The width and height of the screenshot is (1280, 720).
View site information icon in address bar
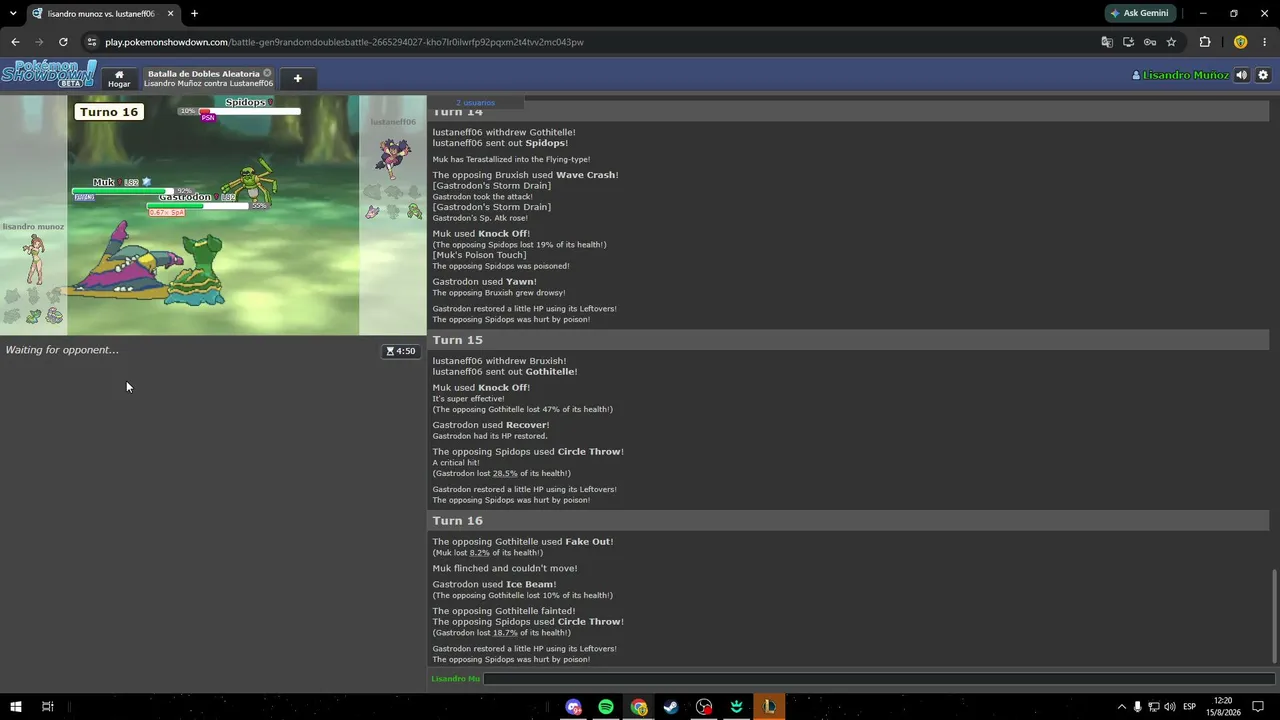click(x=92, y=42)
